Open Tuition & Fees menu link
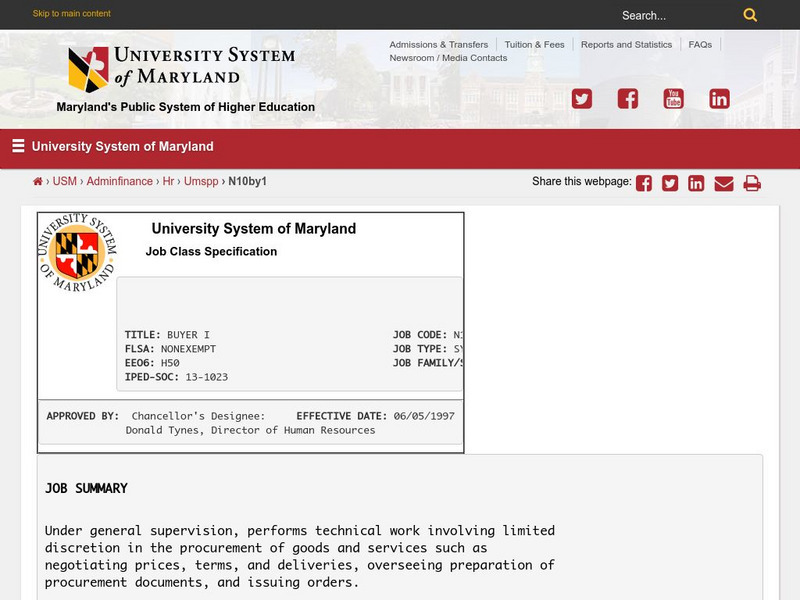 click(x=534, y=45)
